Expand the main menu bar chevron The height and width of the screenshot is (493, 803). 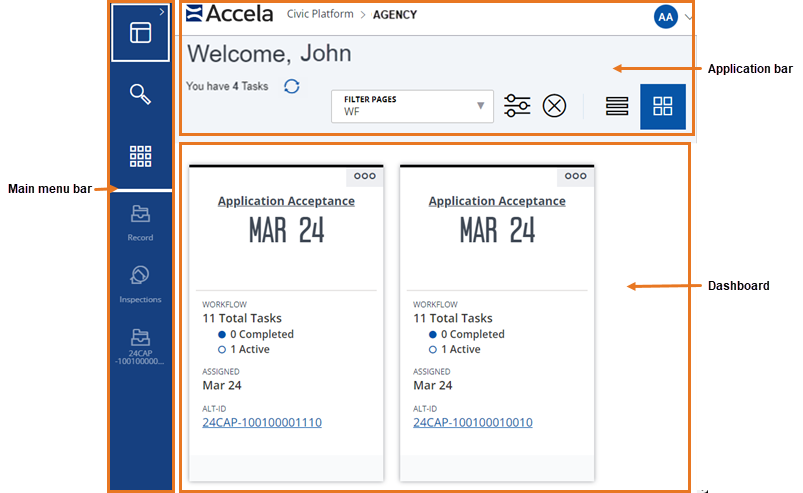click(163, 11)
